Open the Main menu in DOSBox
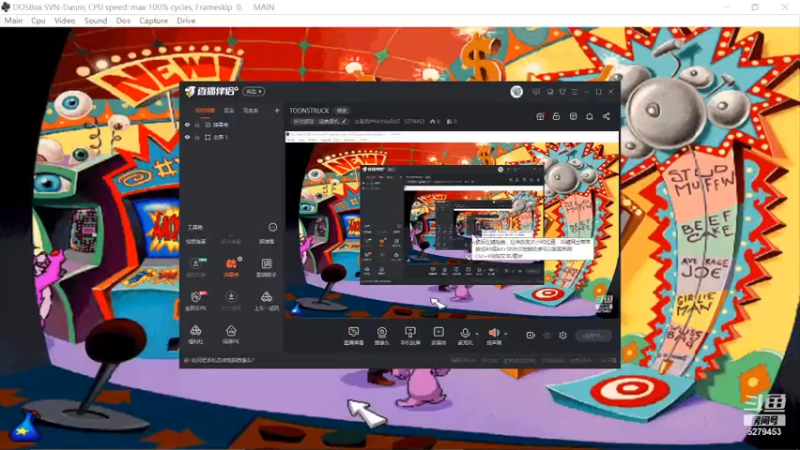The height and width of the screenshot is (450, 800). (x=13, y=20)
